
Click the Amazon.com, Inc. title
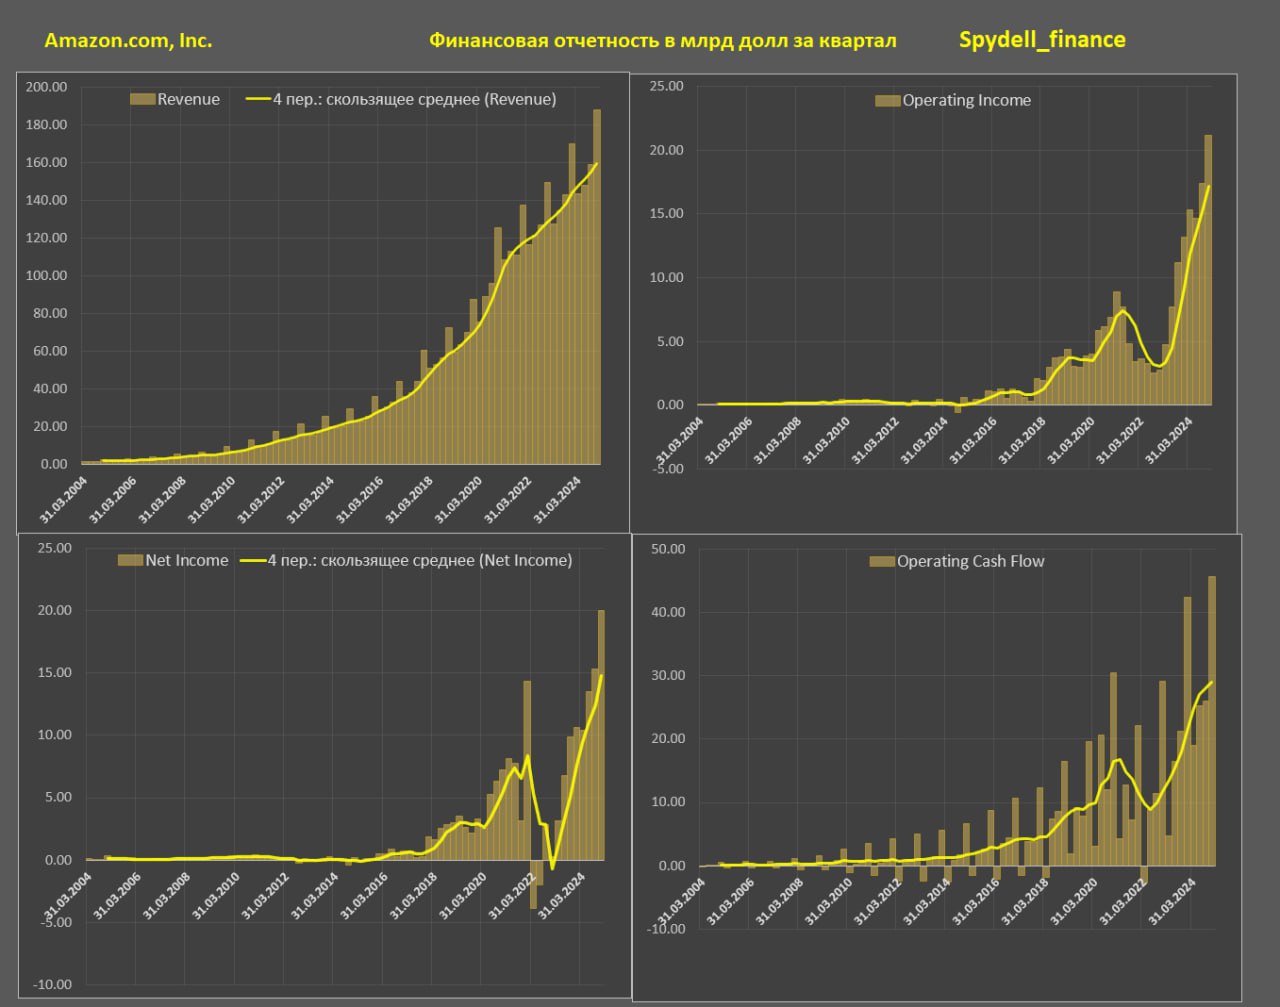pyautogui.click(x=128, y=41)
